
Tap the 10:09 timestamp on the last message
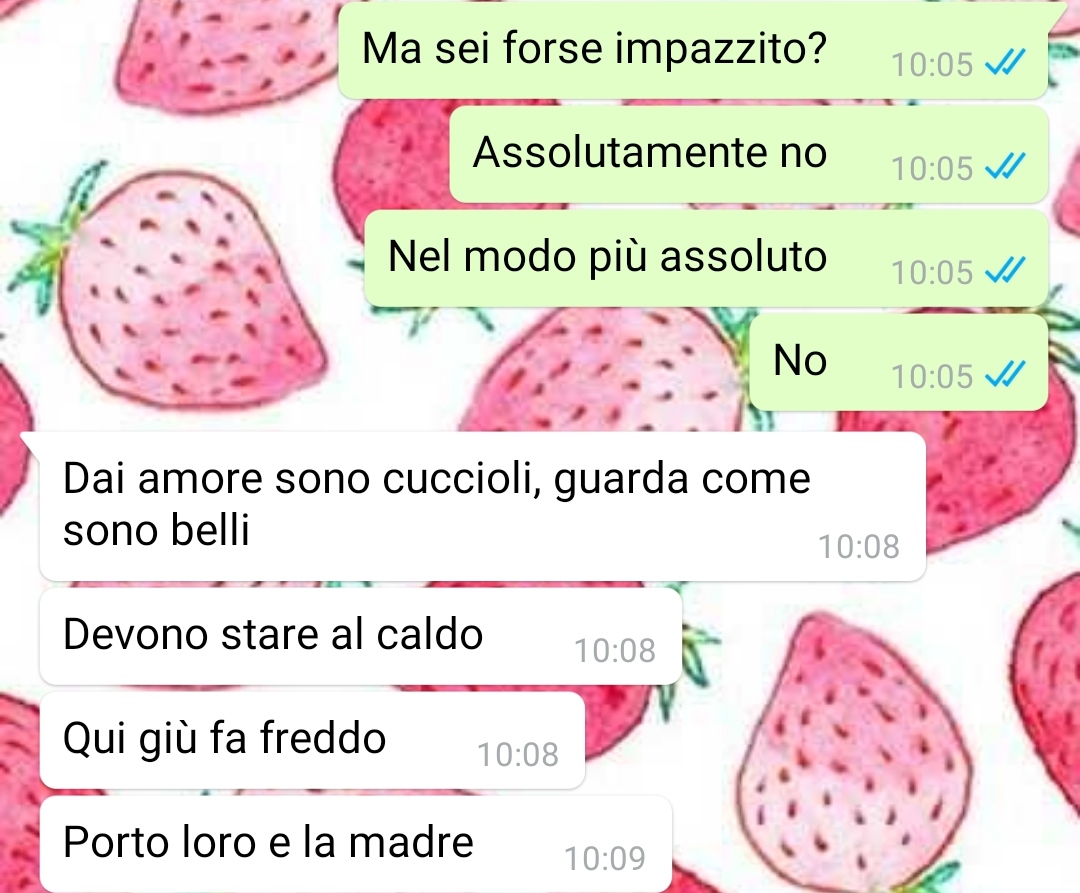[x=605, y=859]
